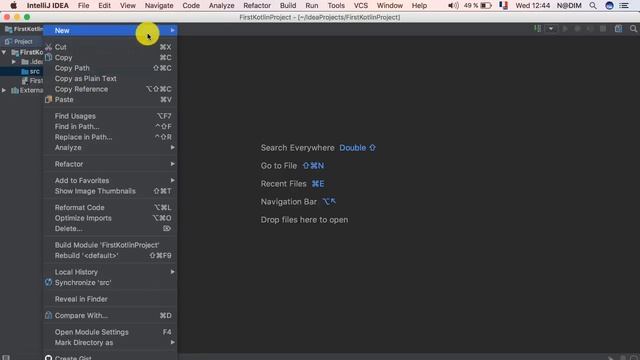Open the View menu

click(x=128, y=5)
